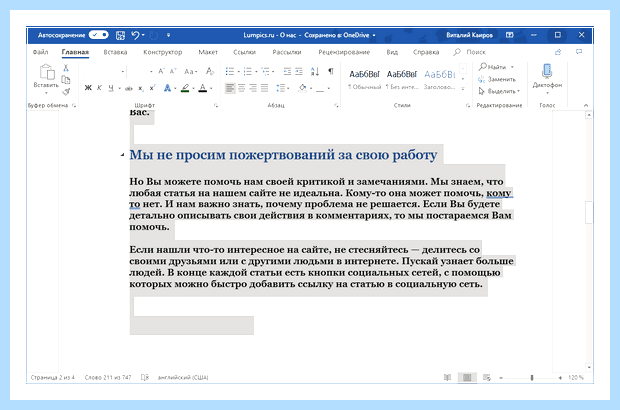Toggle italic К formatting
Image resolution: width=620 pixels, height=410 pixels.
coord(99,88)
